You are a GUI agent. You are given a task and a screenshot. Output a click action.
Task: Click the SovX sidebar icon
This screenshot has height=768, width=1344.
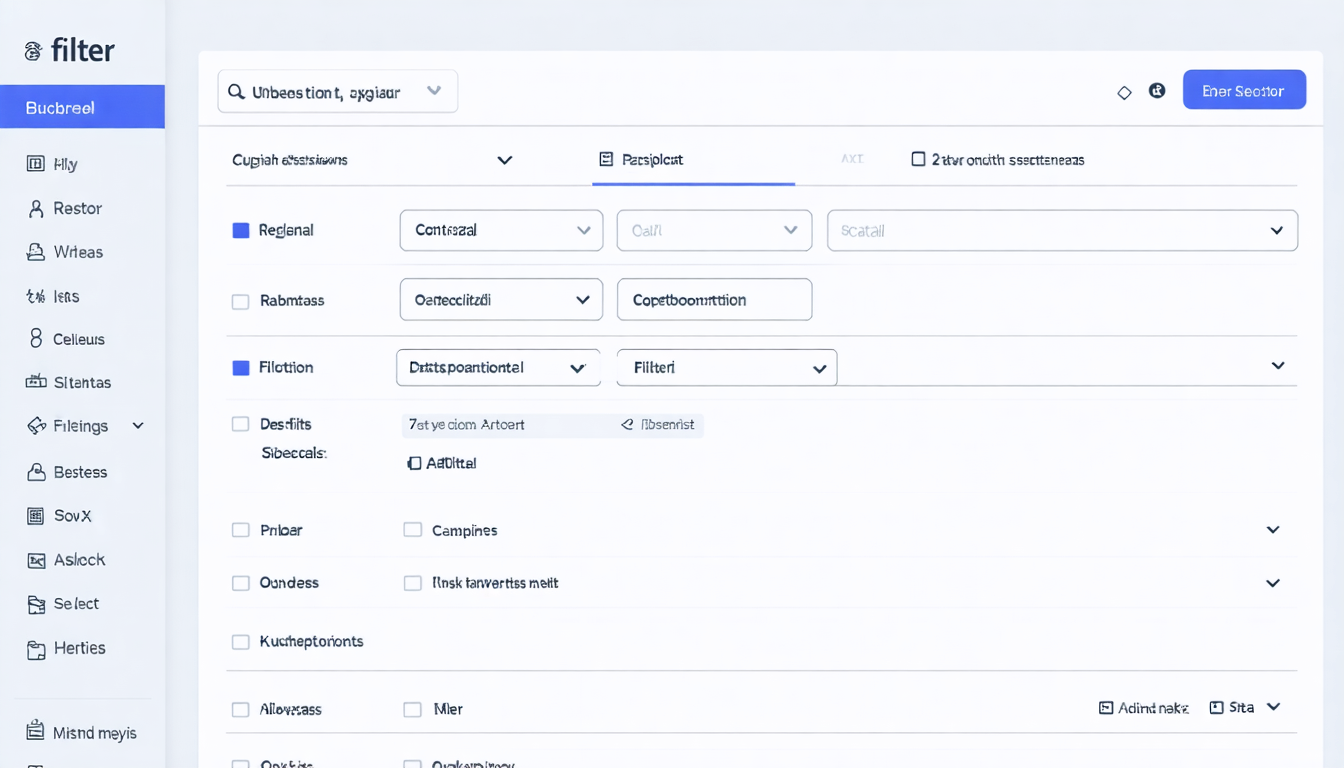(x=36, y=516)
